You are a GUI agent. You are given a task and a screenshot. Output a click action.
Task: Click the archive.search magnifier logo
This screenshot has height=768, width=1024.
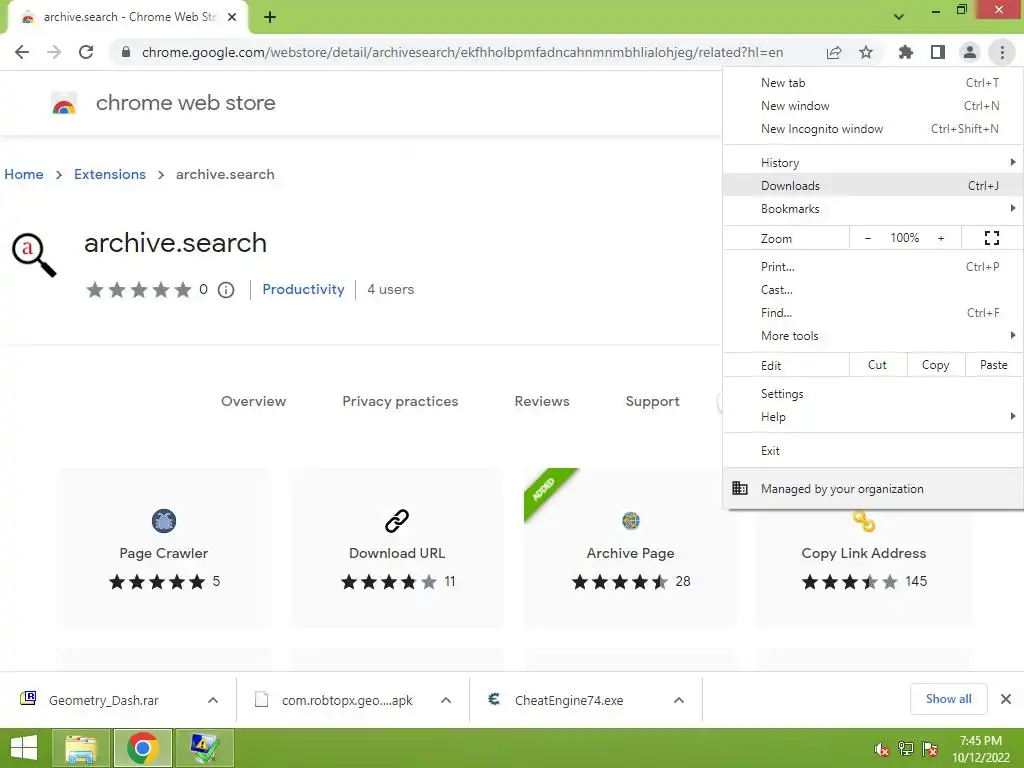[x=34, y=255]
